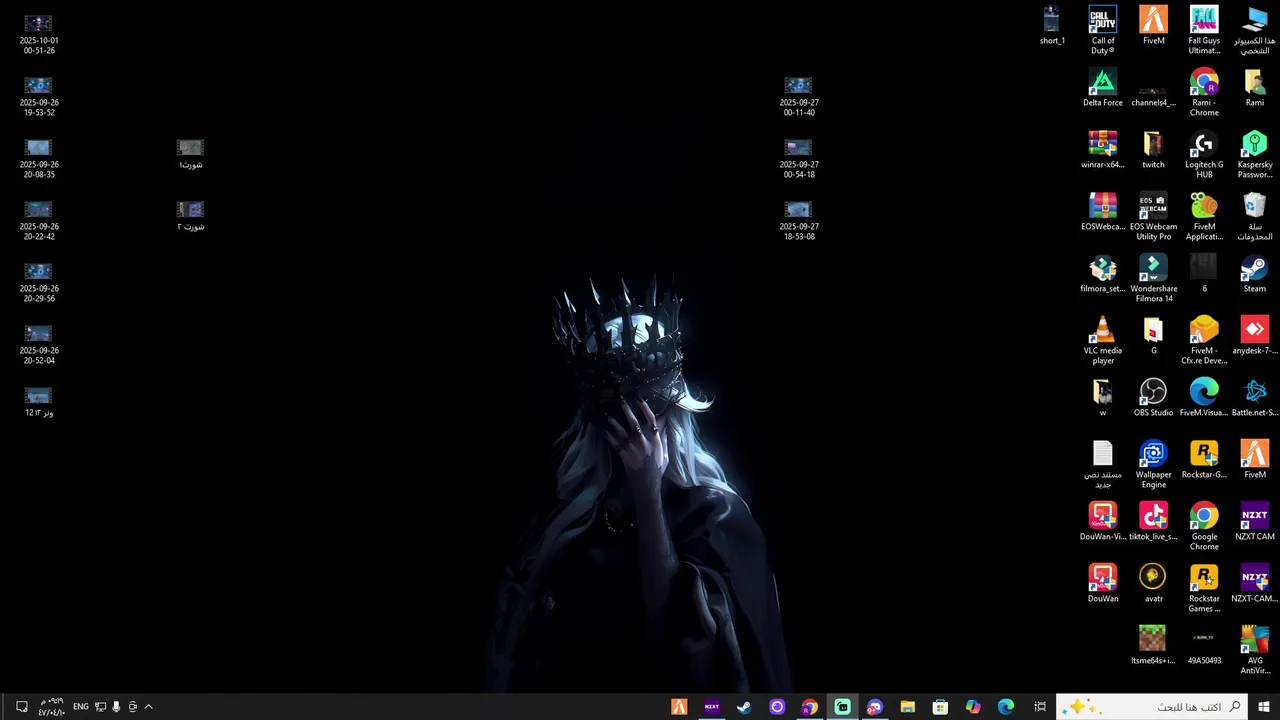Select video 2025-09-26 20-52-04
1280x720 pixels.
39,344
